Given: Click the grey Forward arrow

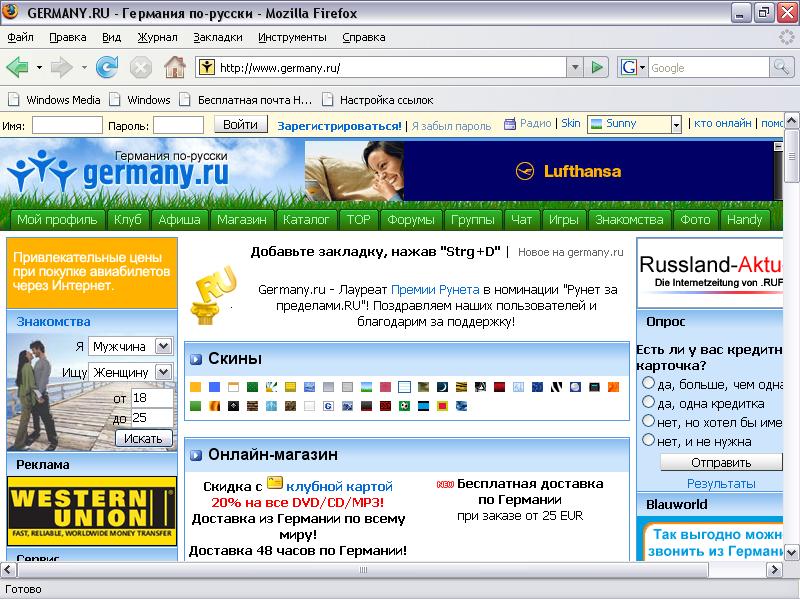Looking at the screenshot, I should [61, 67].
